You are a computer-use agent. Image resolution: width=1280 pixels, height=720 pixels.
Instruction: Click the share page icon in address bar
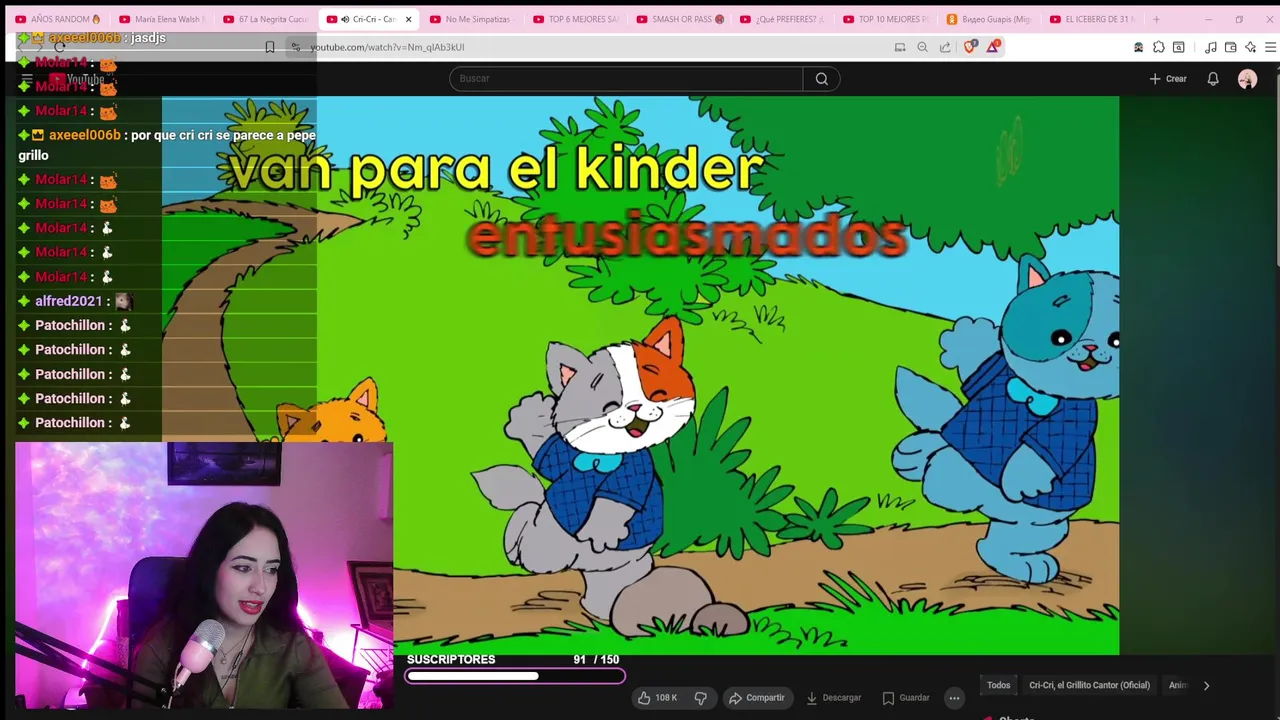pos(945,47)
